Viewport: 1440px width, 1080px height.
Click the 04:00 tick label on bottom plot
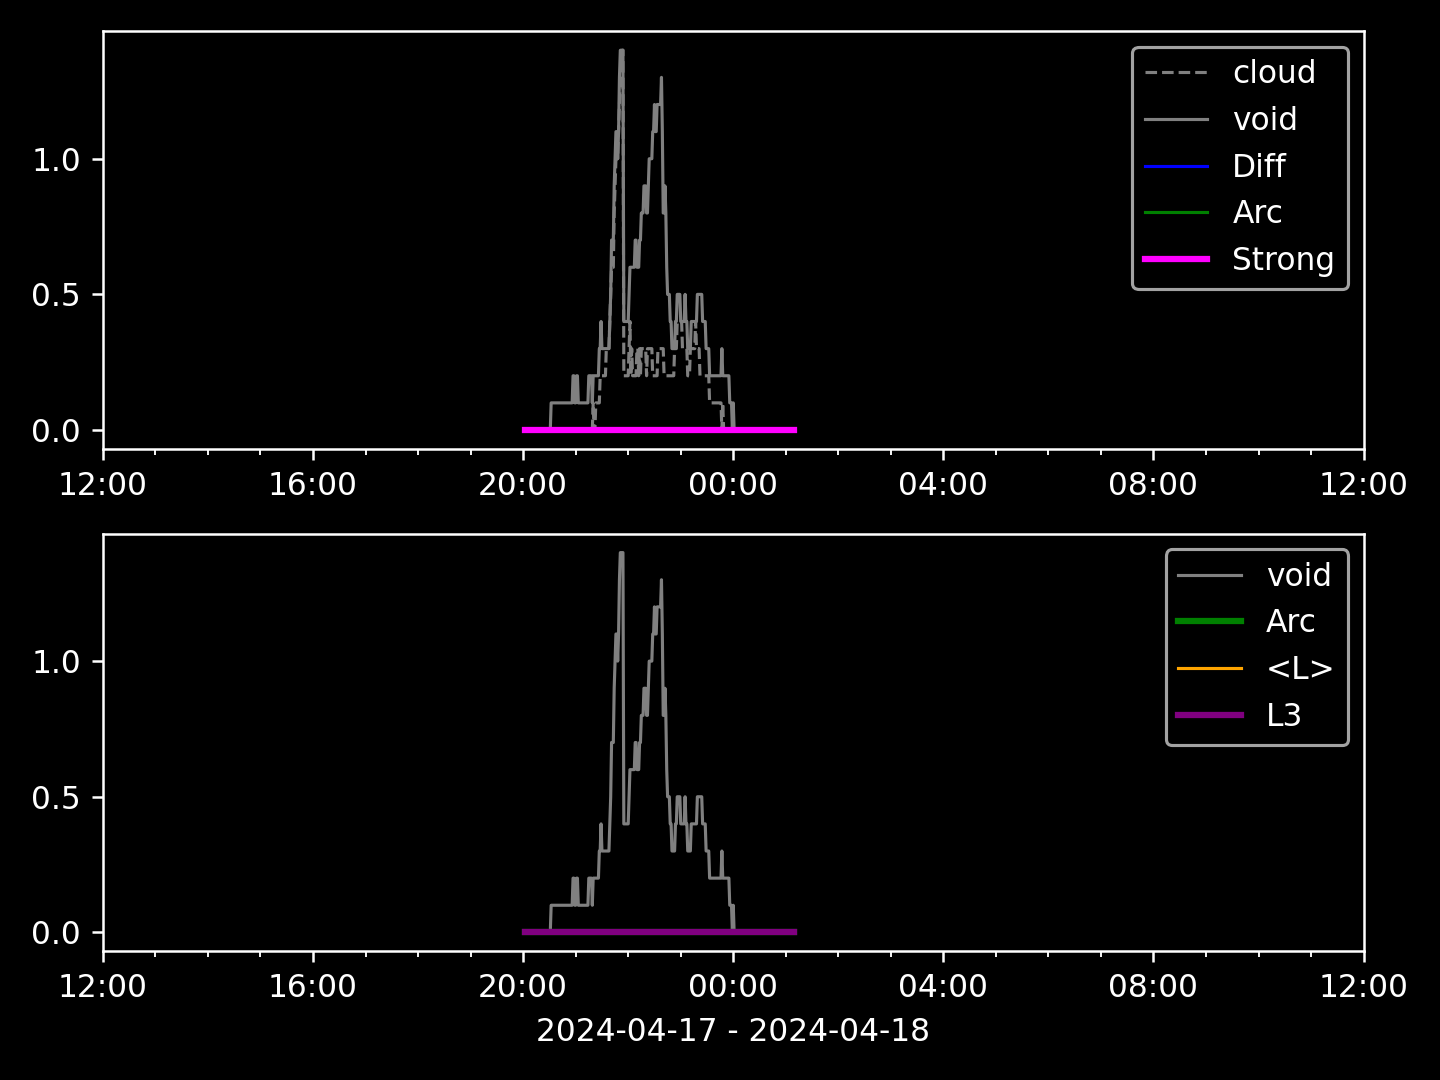coord(942,987)
